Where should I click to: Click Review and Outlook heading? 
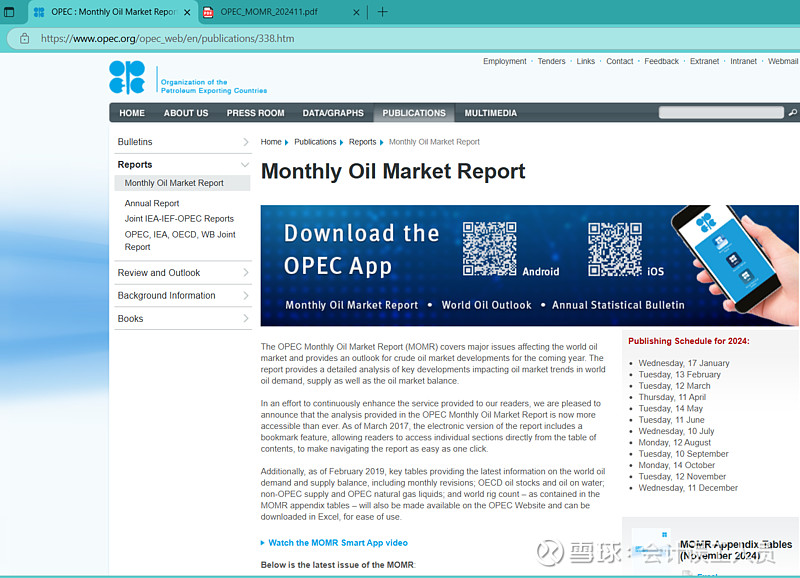159,272
